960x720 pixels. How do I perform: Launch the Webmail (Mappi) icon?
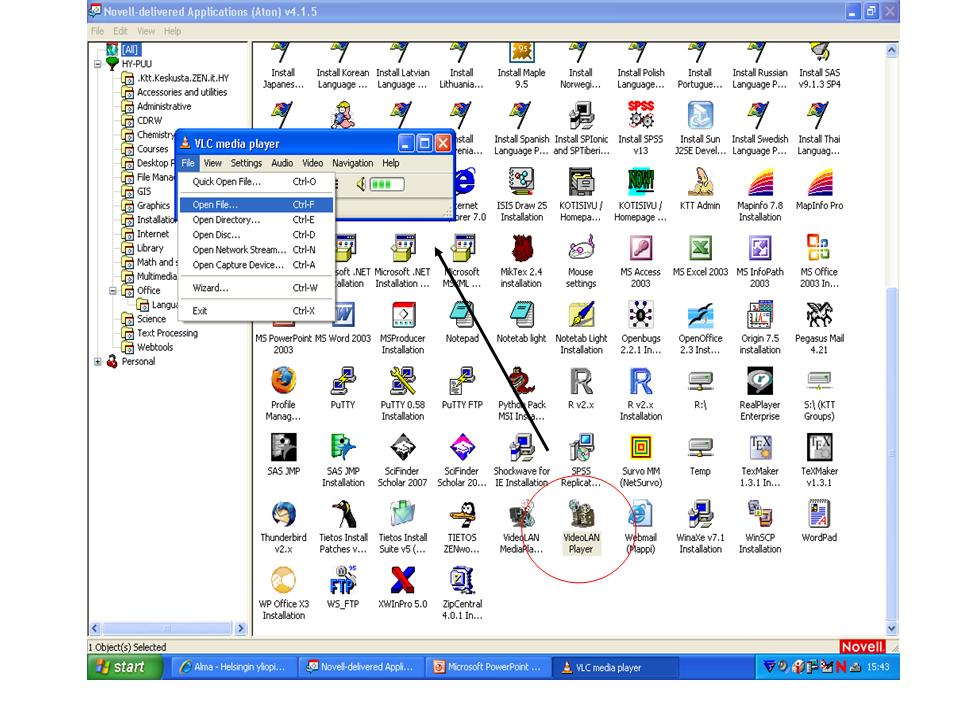[x=640, y=514]
